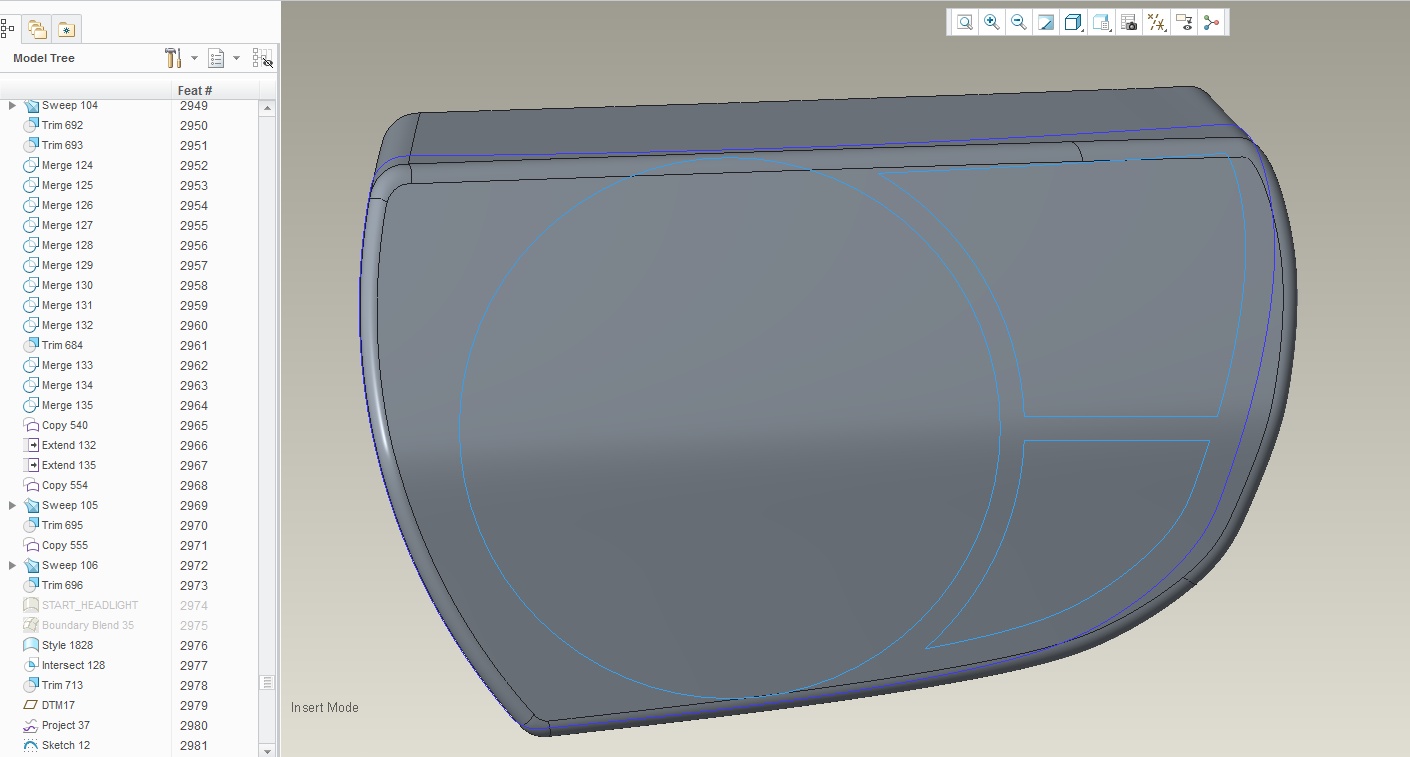Select Merge 126 in tree

tap(67, 205)
